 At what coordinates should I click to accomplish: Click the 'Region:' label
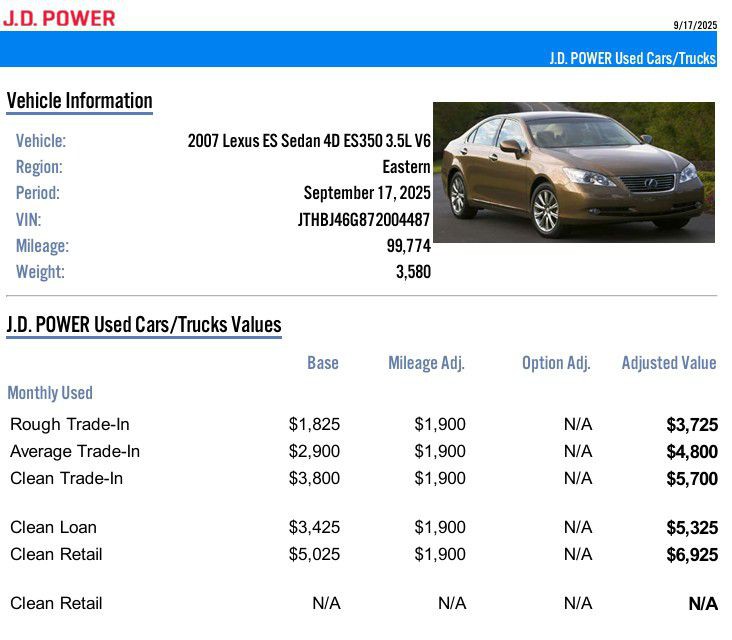39,167
